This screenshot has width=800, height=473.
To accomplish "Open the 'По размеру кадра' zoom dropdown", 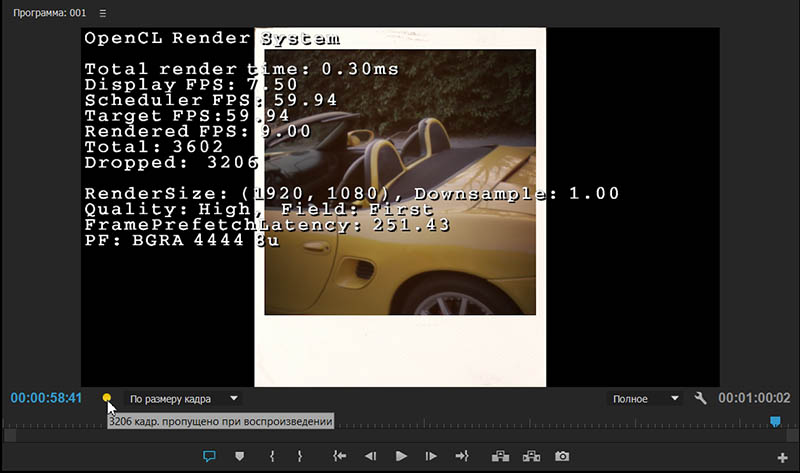I will coord(183,399).
